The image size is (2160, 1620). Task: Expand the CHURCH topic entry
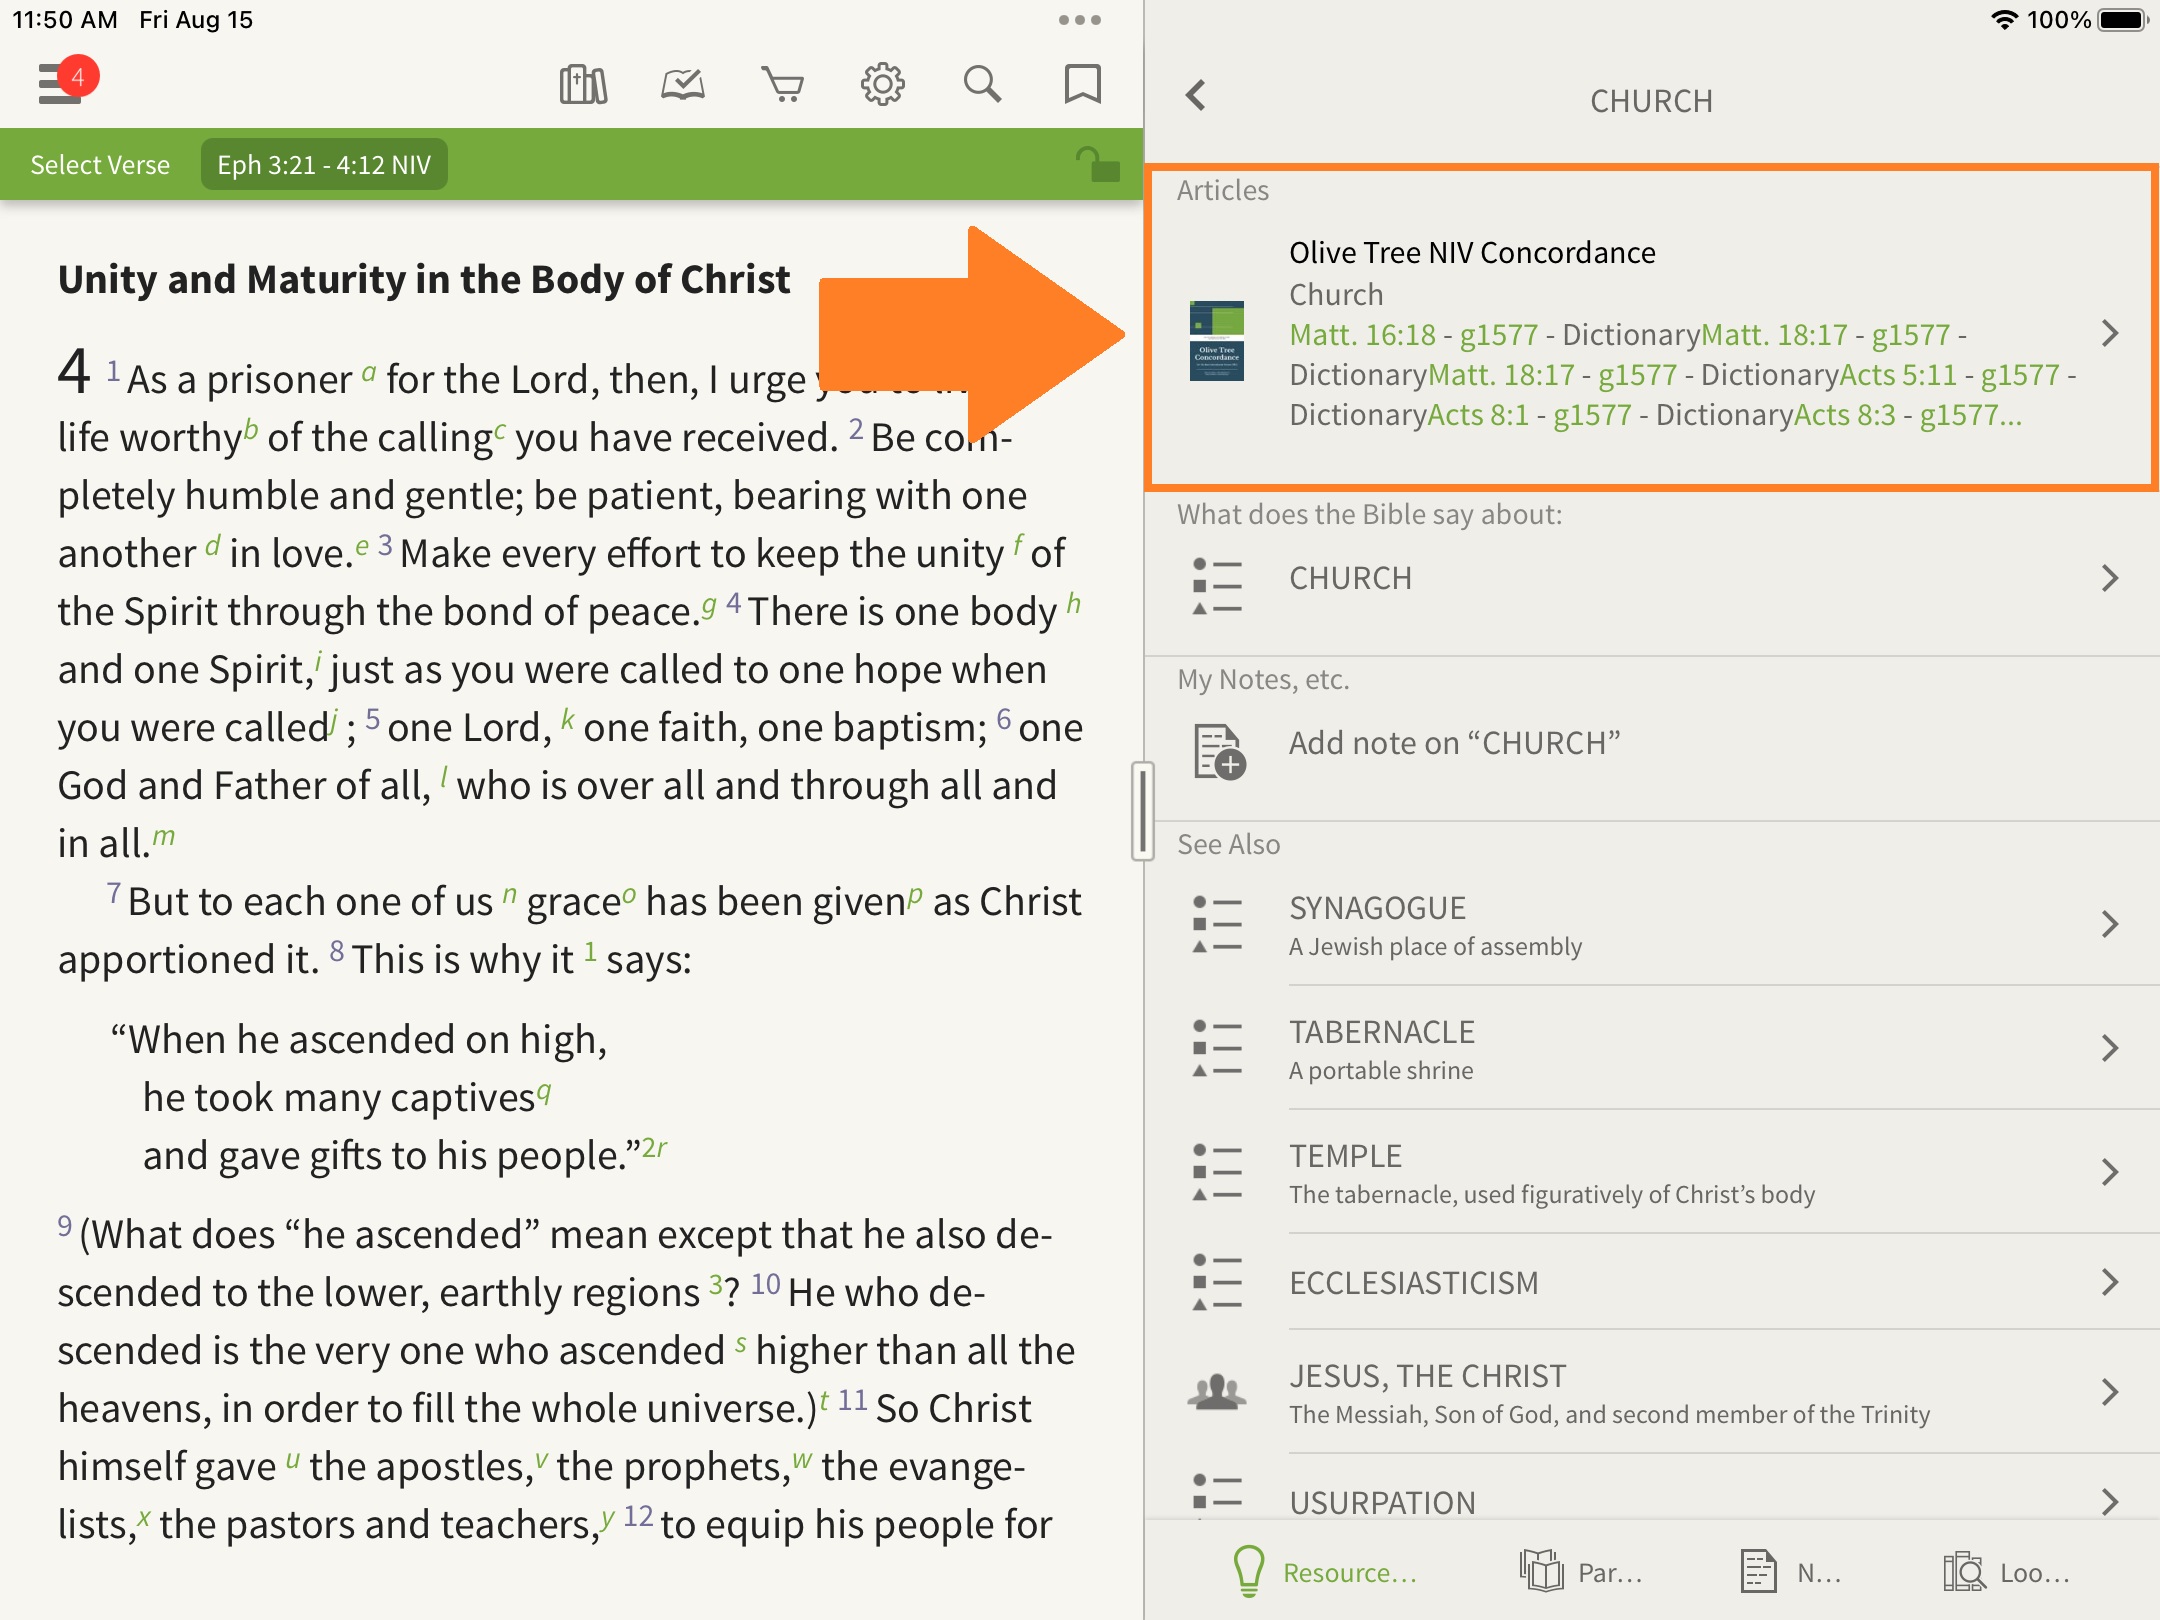click(1650, 579)
